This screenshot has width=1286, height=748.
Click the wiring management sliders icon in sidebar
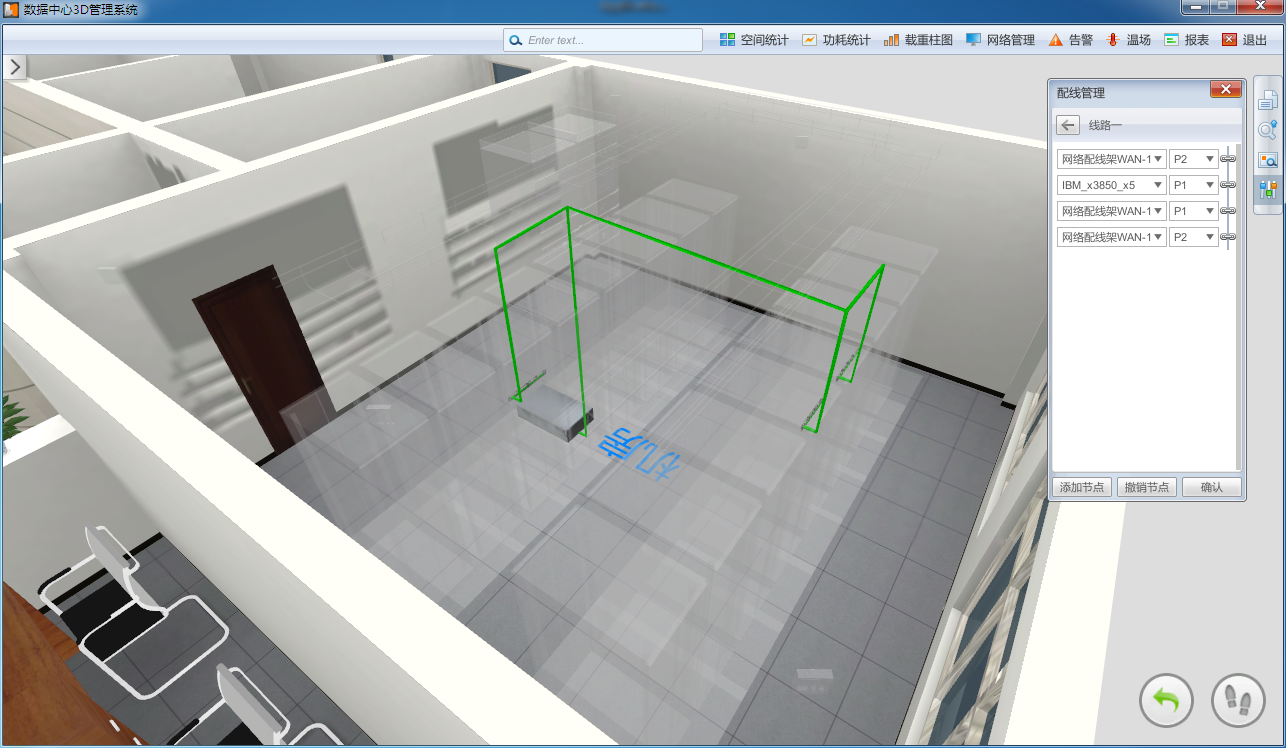[1267, 188]
